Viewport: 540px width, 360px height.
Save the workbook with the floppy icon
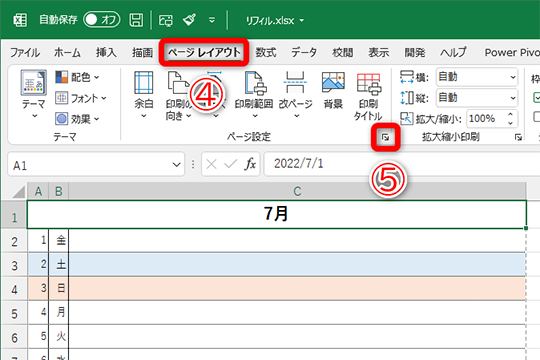point(136,20)
